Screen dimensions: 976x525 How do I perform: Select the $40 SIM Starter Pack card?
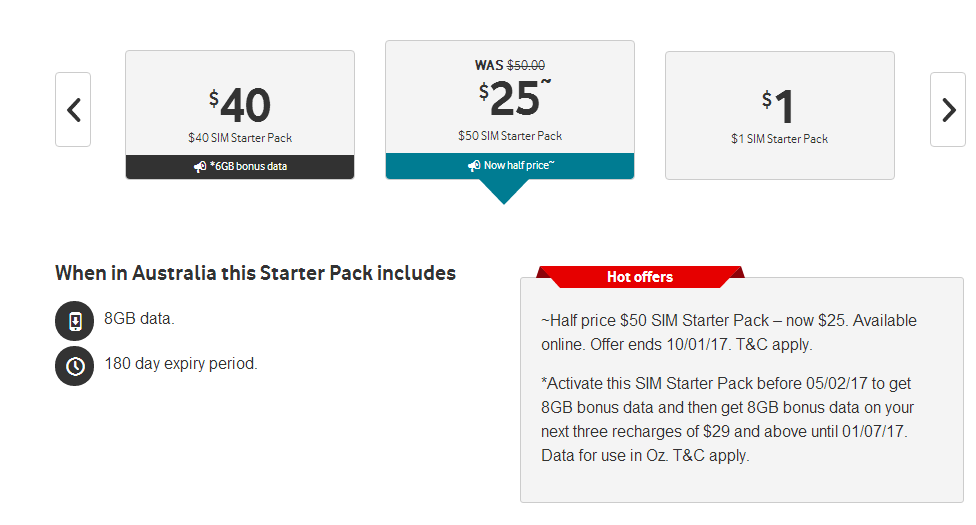(240, 115)
